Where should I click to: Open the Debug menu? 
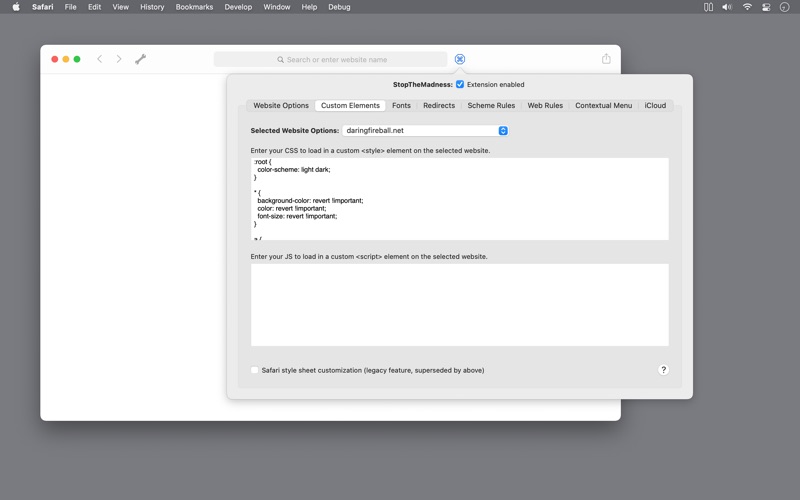coord(339,7)
